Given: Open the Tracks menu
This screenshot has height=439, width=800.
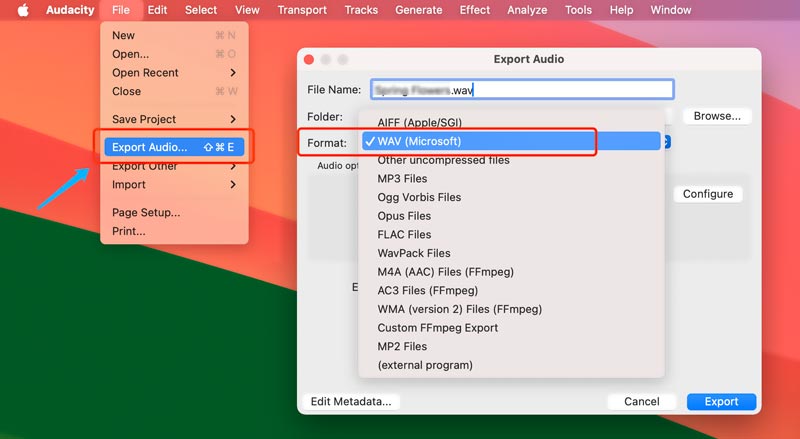Looking at the screenshot, I should pyautogui.click(x=361, y=10).
